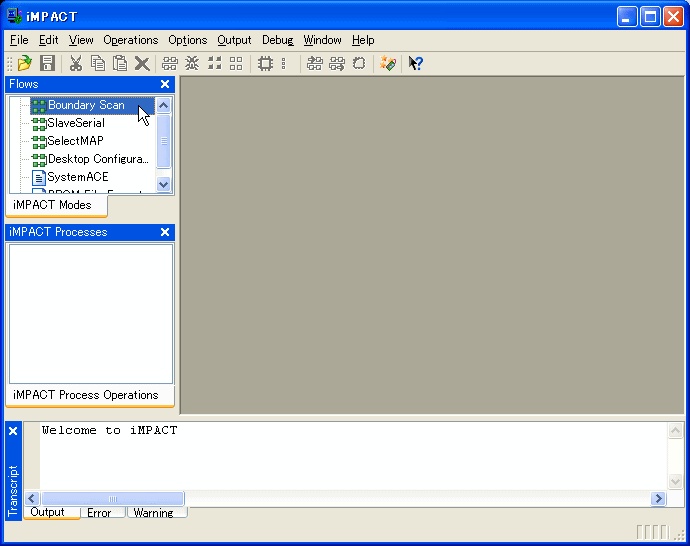
Task: Click the bug-shaped debug chain icon
Action: coord(192,63)
